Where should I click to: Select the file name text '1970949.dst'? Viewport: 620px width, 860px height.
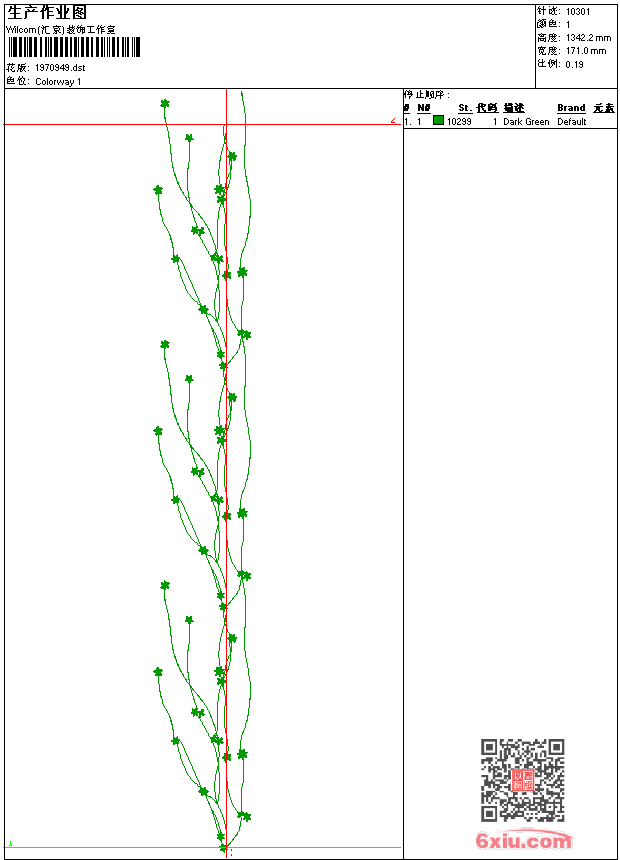pyautogui.click(x=60, y=67)
